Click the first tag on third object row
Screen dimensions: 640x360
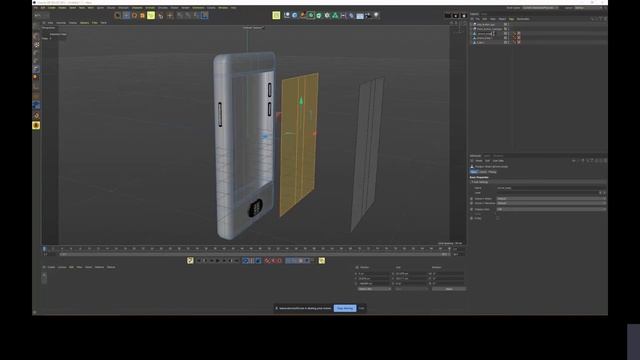[515, 33]
